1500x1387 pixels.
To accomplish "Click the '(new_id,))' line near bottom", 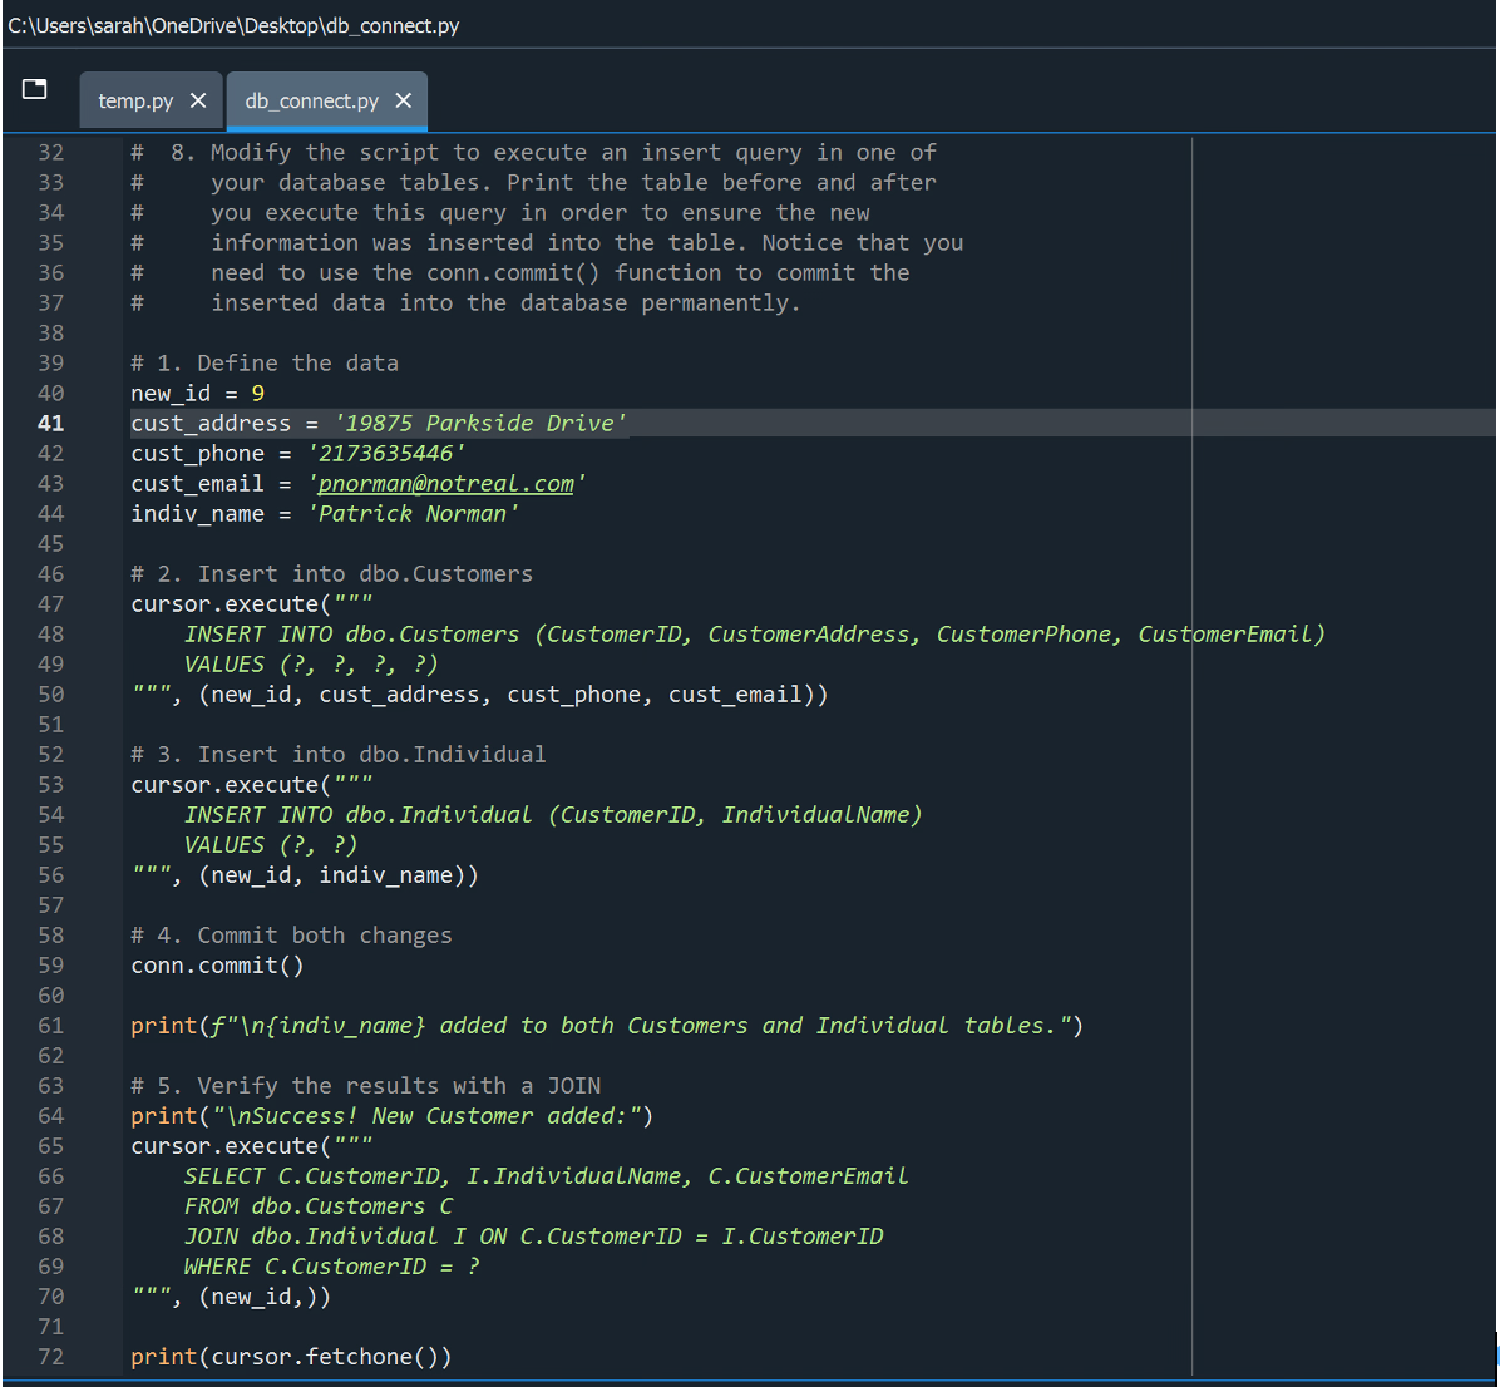I will [231, 1297].
